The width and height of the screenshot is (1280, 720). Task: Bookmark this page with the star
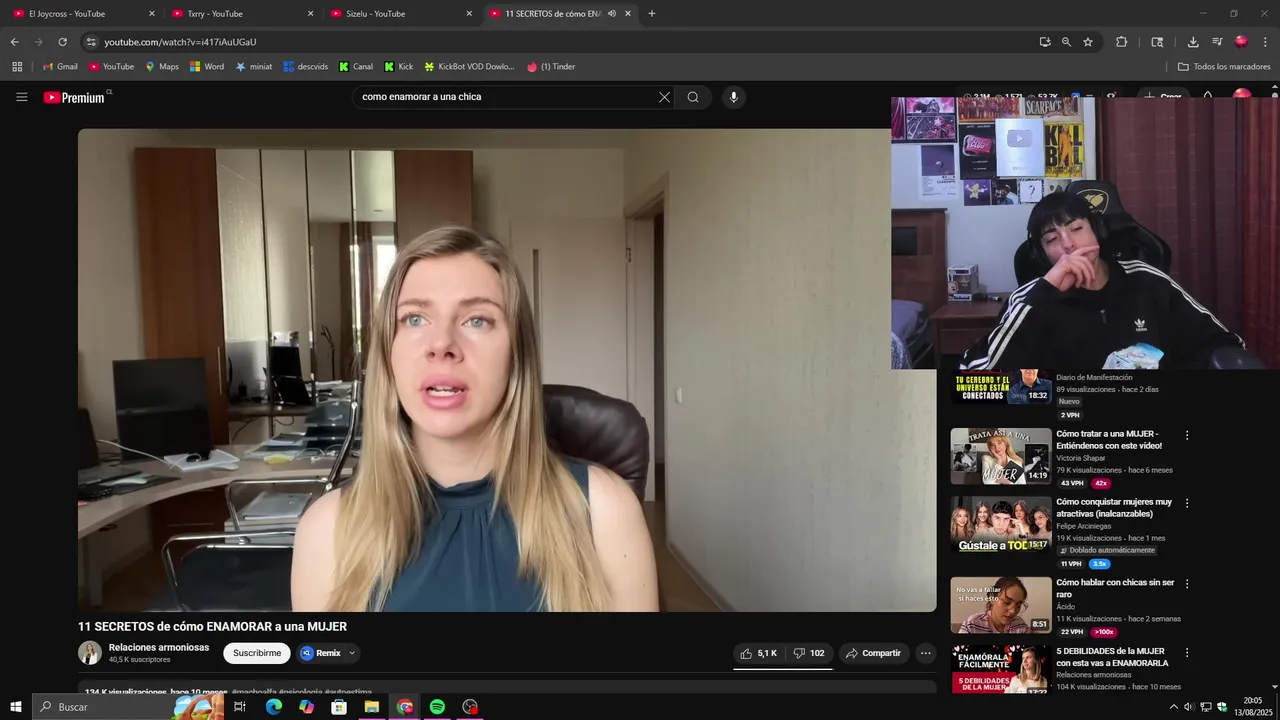coord(1088,42)
